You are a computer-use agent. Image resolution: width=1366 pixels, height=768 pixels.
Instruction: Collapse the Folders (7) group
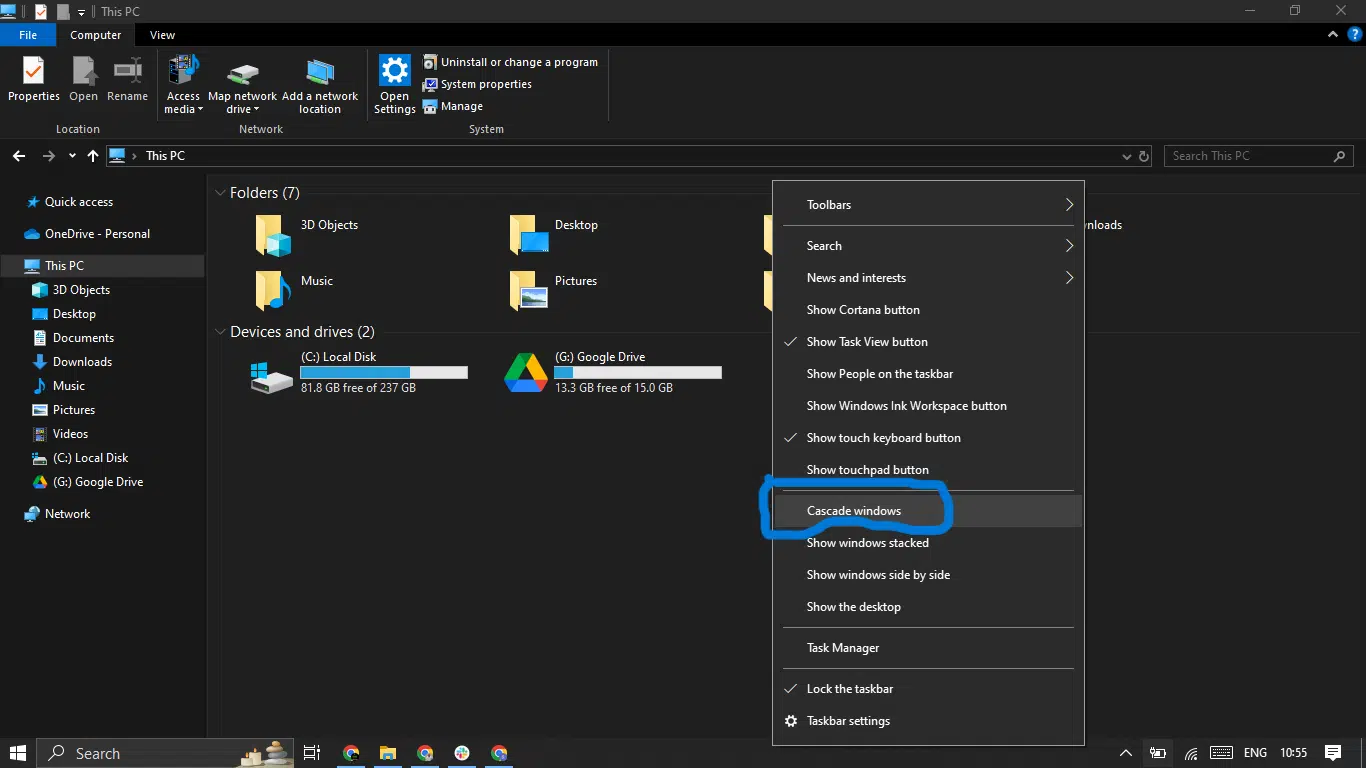[x=220, y=193]
